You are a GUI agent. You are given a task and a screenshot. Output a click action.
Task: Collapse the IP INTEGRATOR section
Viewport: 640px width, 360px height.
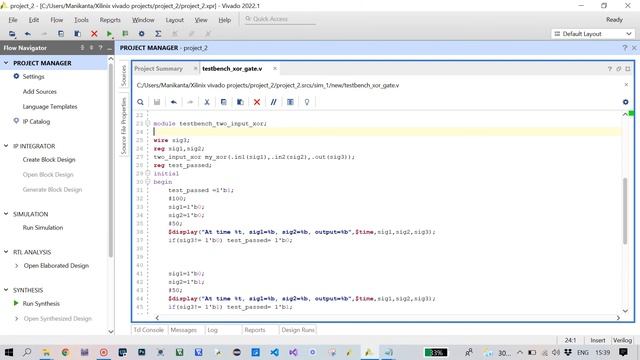coord(6,146)
